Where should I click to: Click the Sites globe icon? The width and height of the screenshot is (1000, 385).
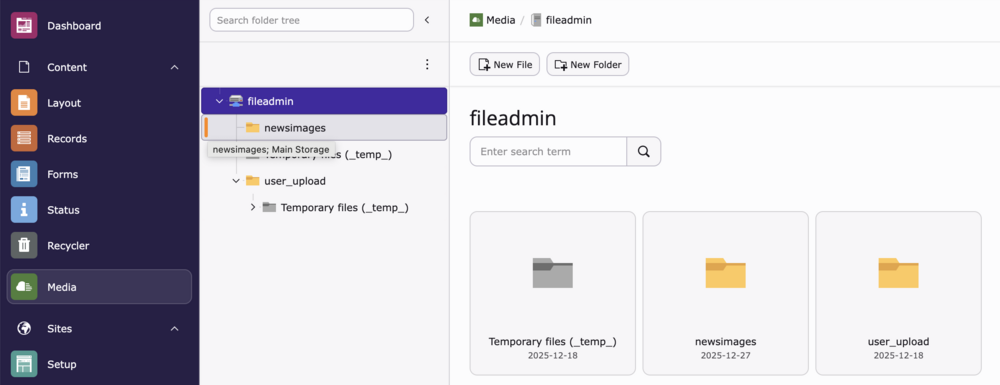point(24,329)
